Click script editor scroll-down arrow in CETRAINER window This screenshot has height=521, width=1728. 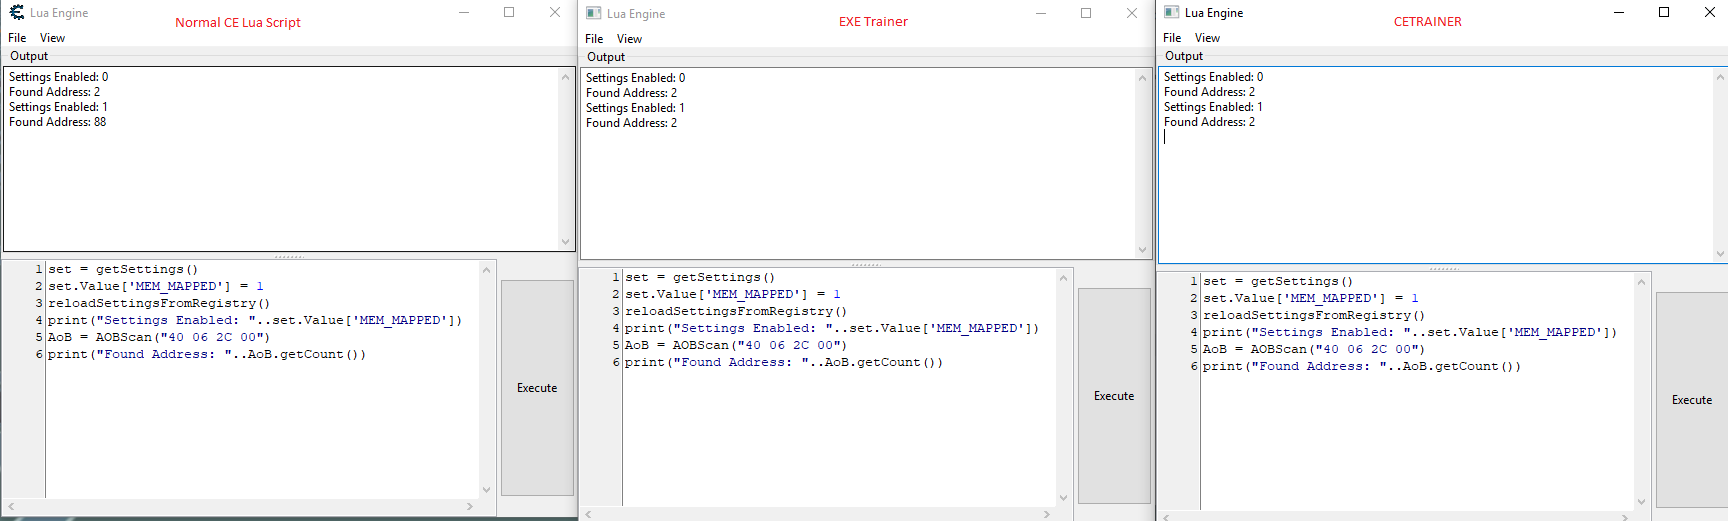1641,502
